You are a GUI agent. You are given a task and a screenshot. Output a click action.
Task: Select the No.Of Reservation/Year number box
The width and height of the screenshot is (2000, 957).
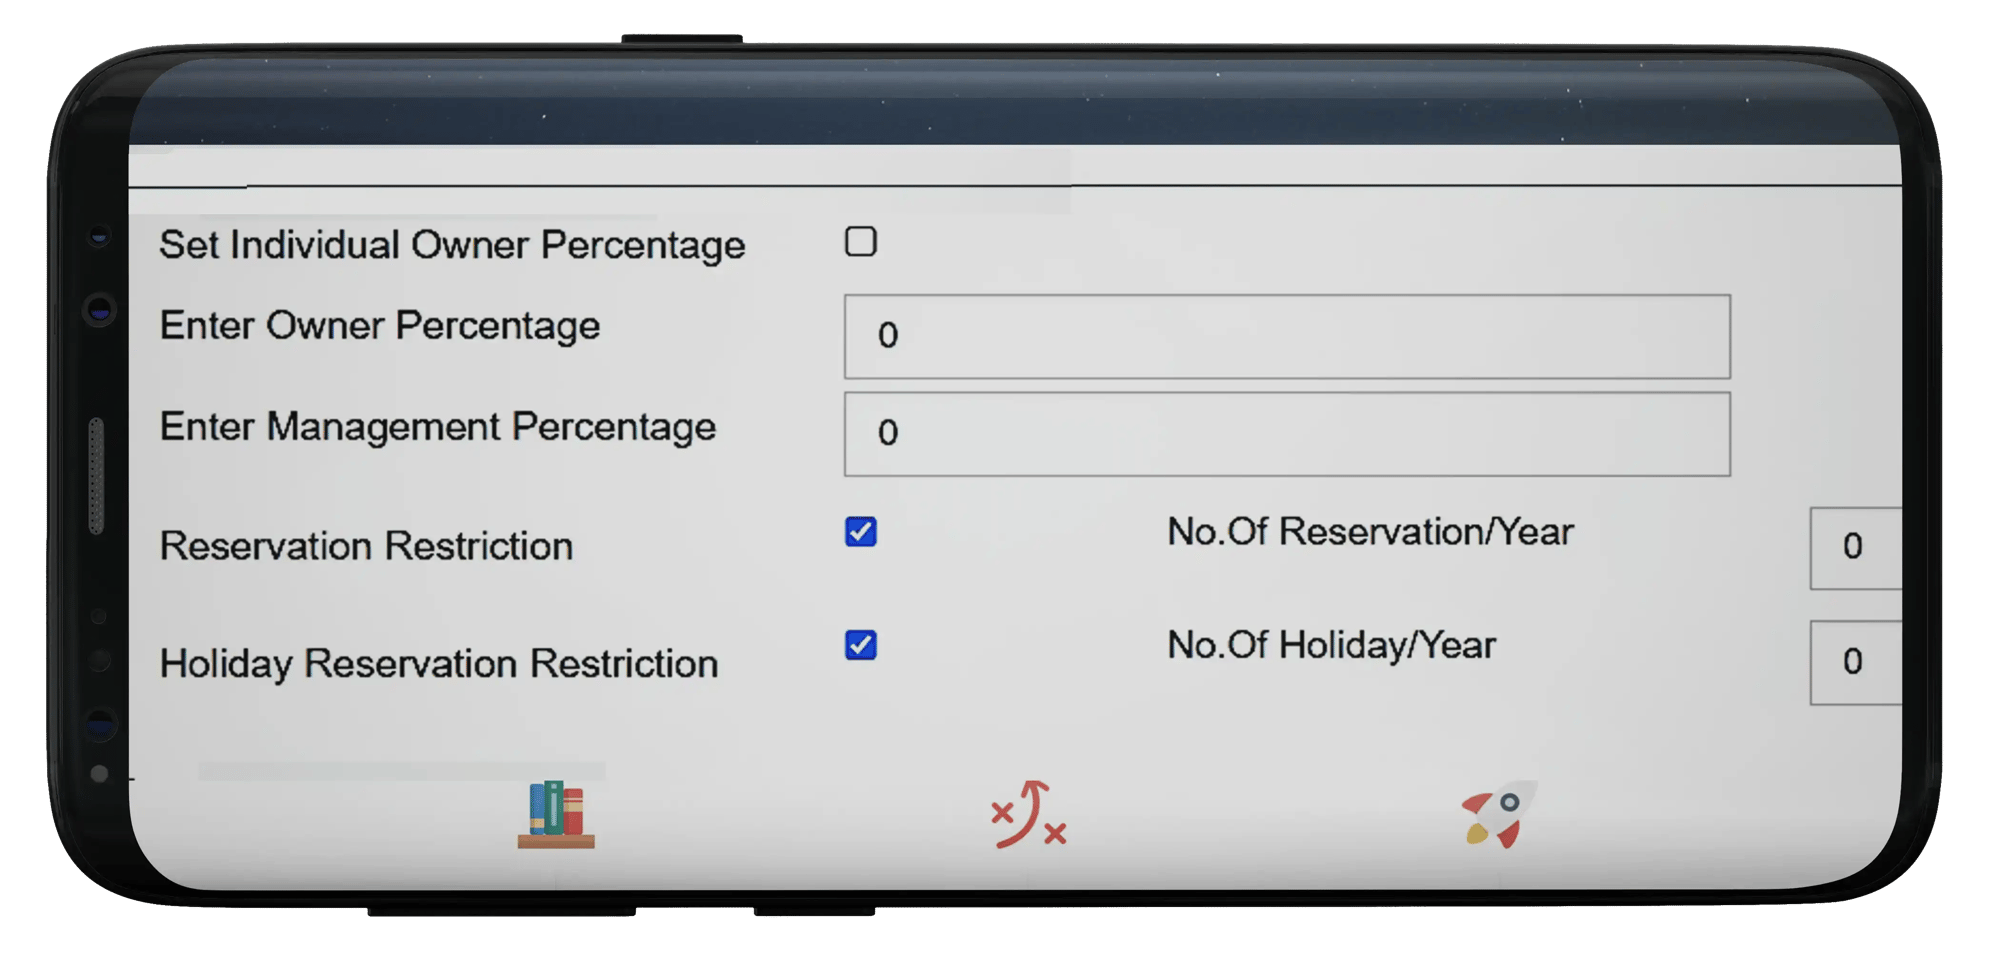tap(1854, 547)
